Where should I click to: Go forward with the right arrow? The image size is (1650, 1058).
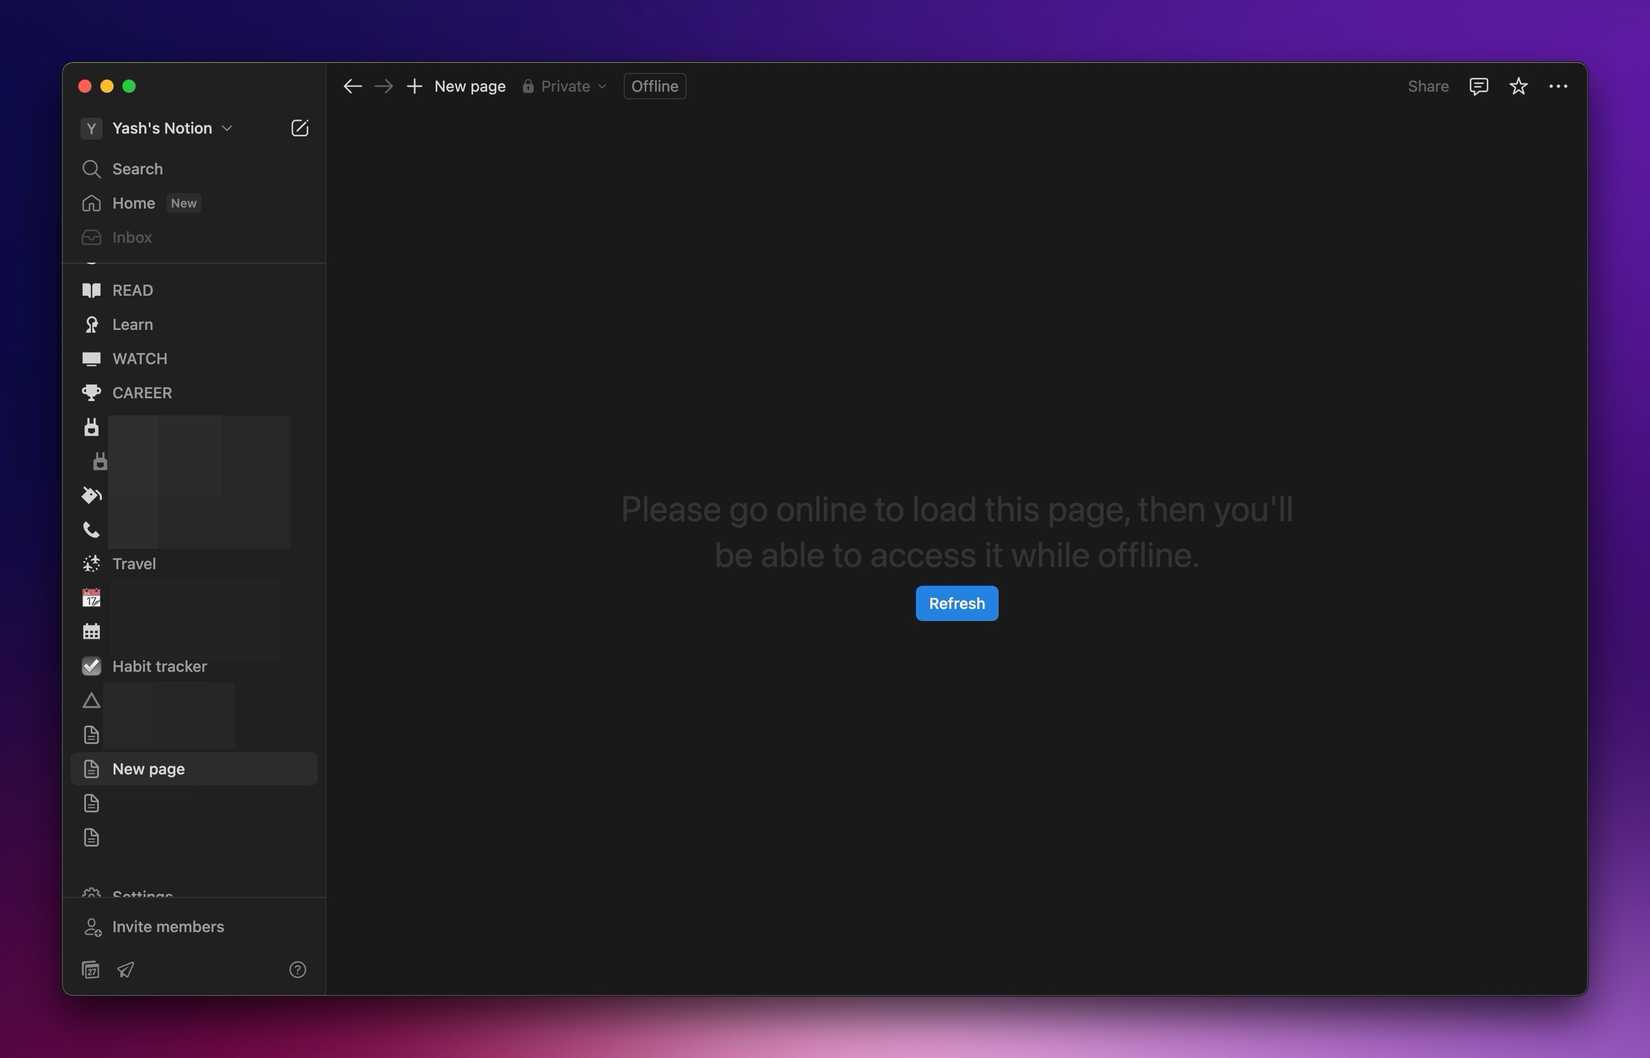[x=384, y=86]
